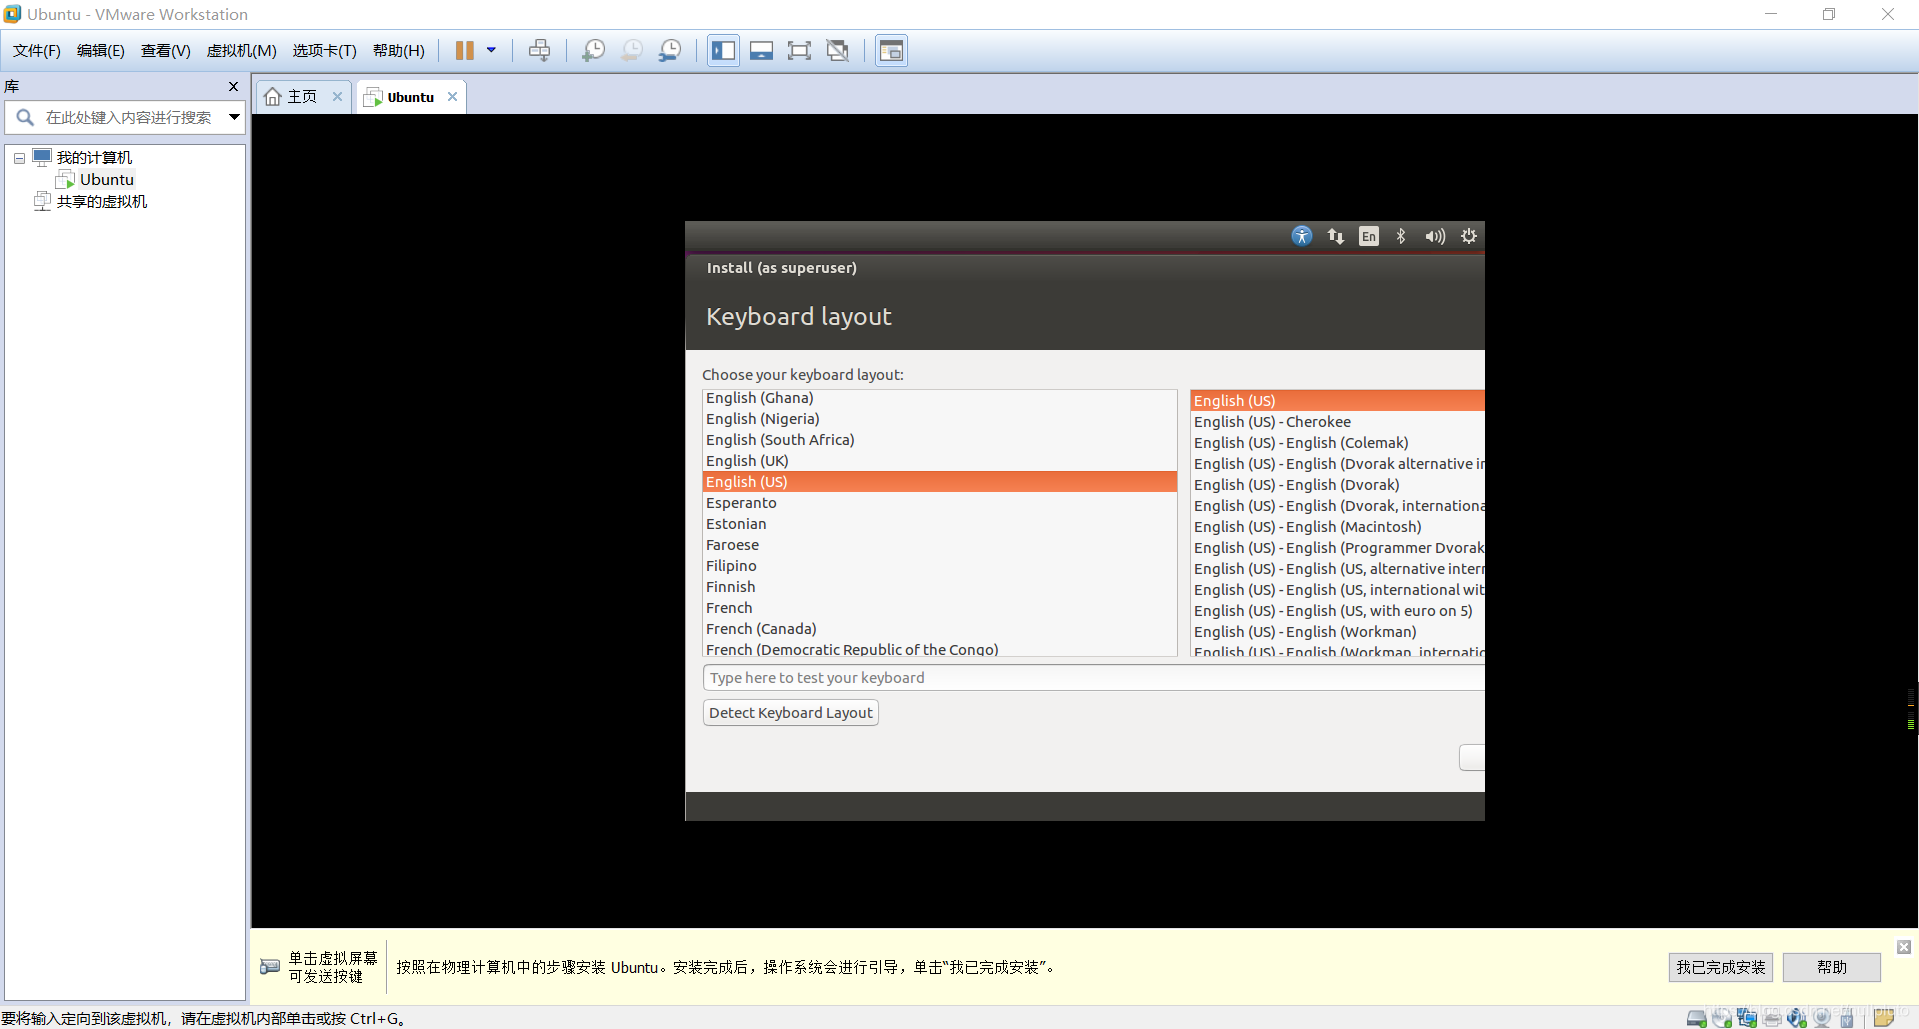Select English (US) - English (Macintosh) variant
This screenshot has height=1029, width=1919.
[x=1337, y=527]
